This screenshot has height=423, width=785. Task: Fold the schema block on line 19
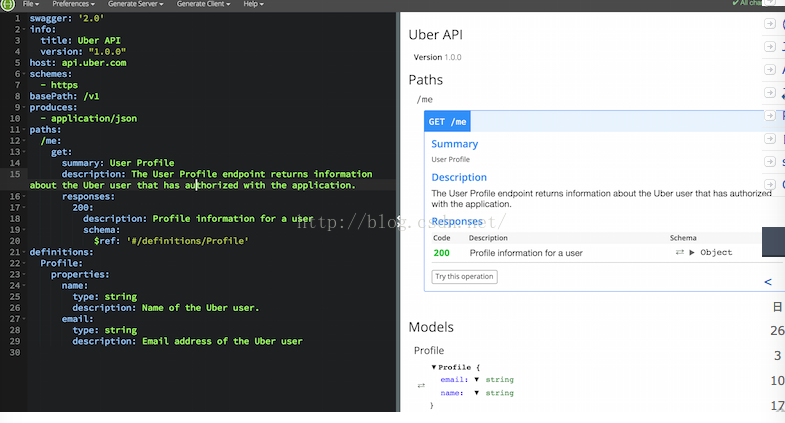point(24,230)
